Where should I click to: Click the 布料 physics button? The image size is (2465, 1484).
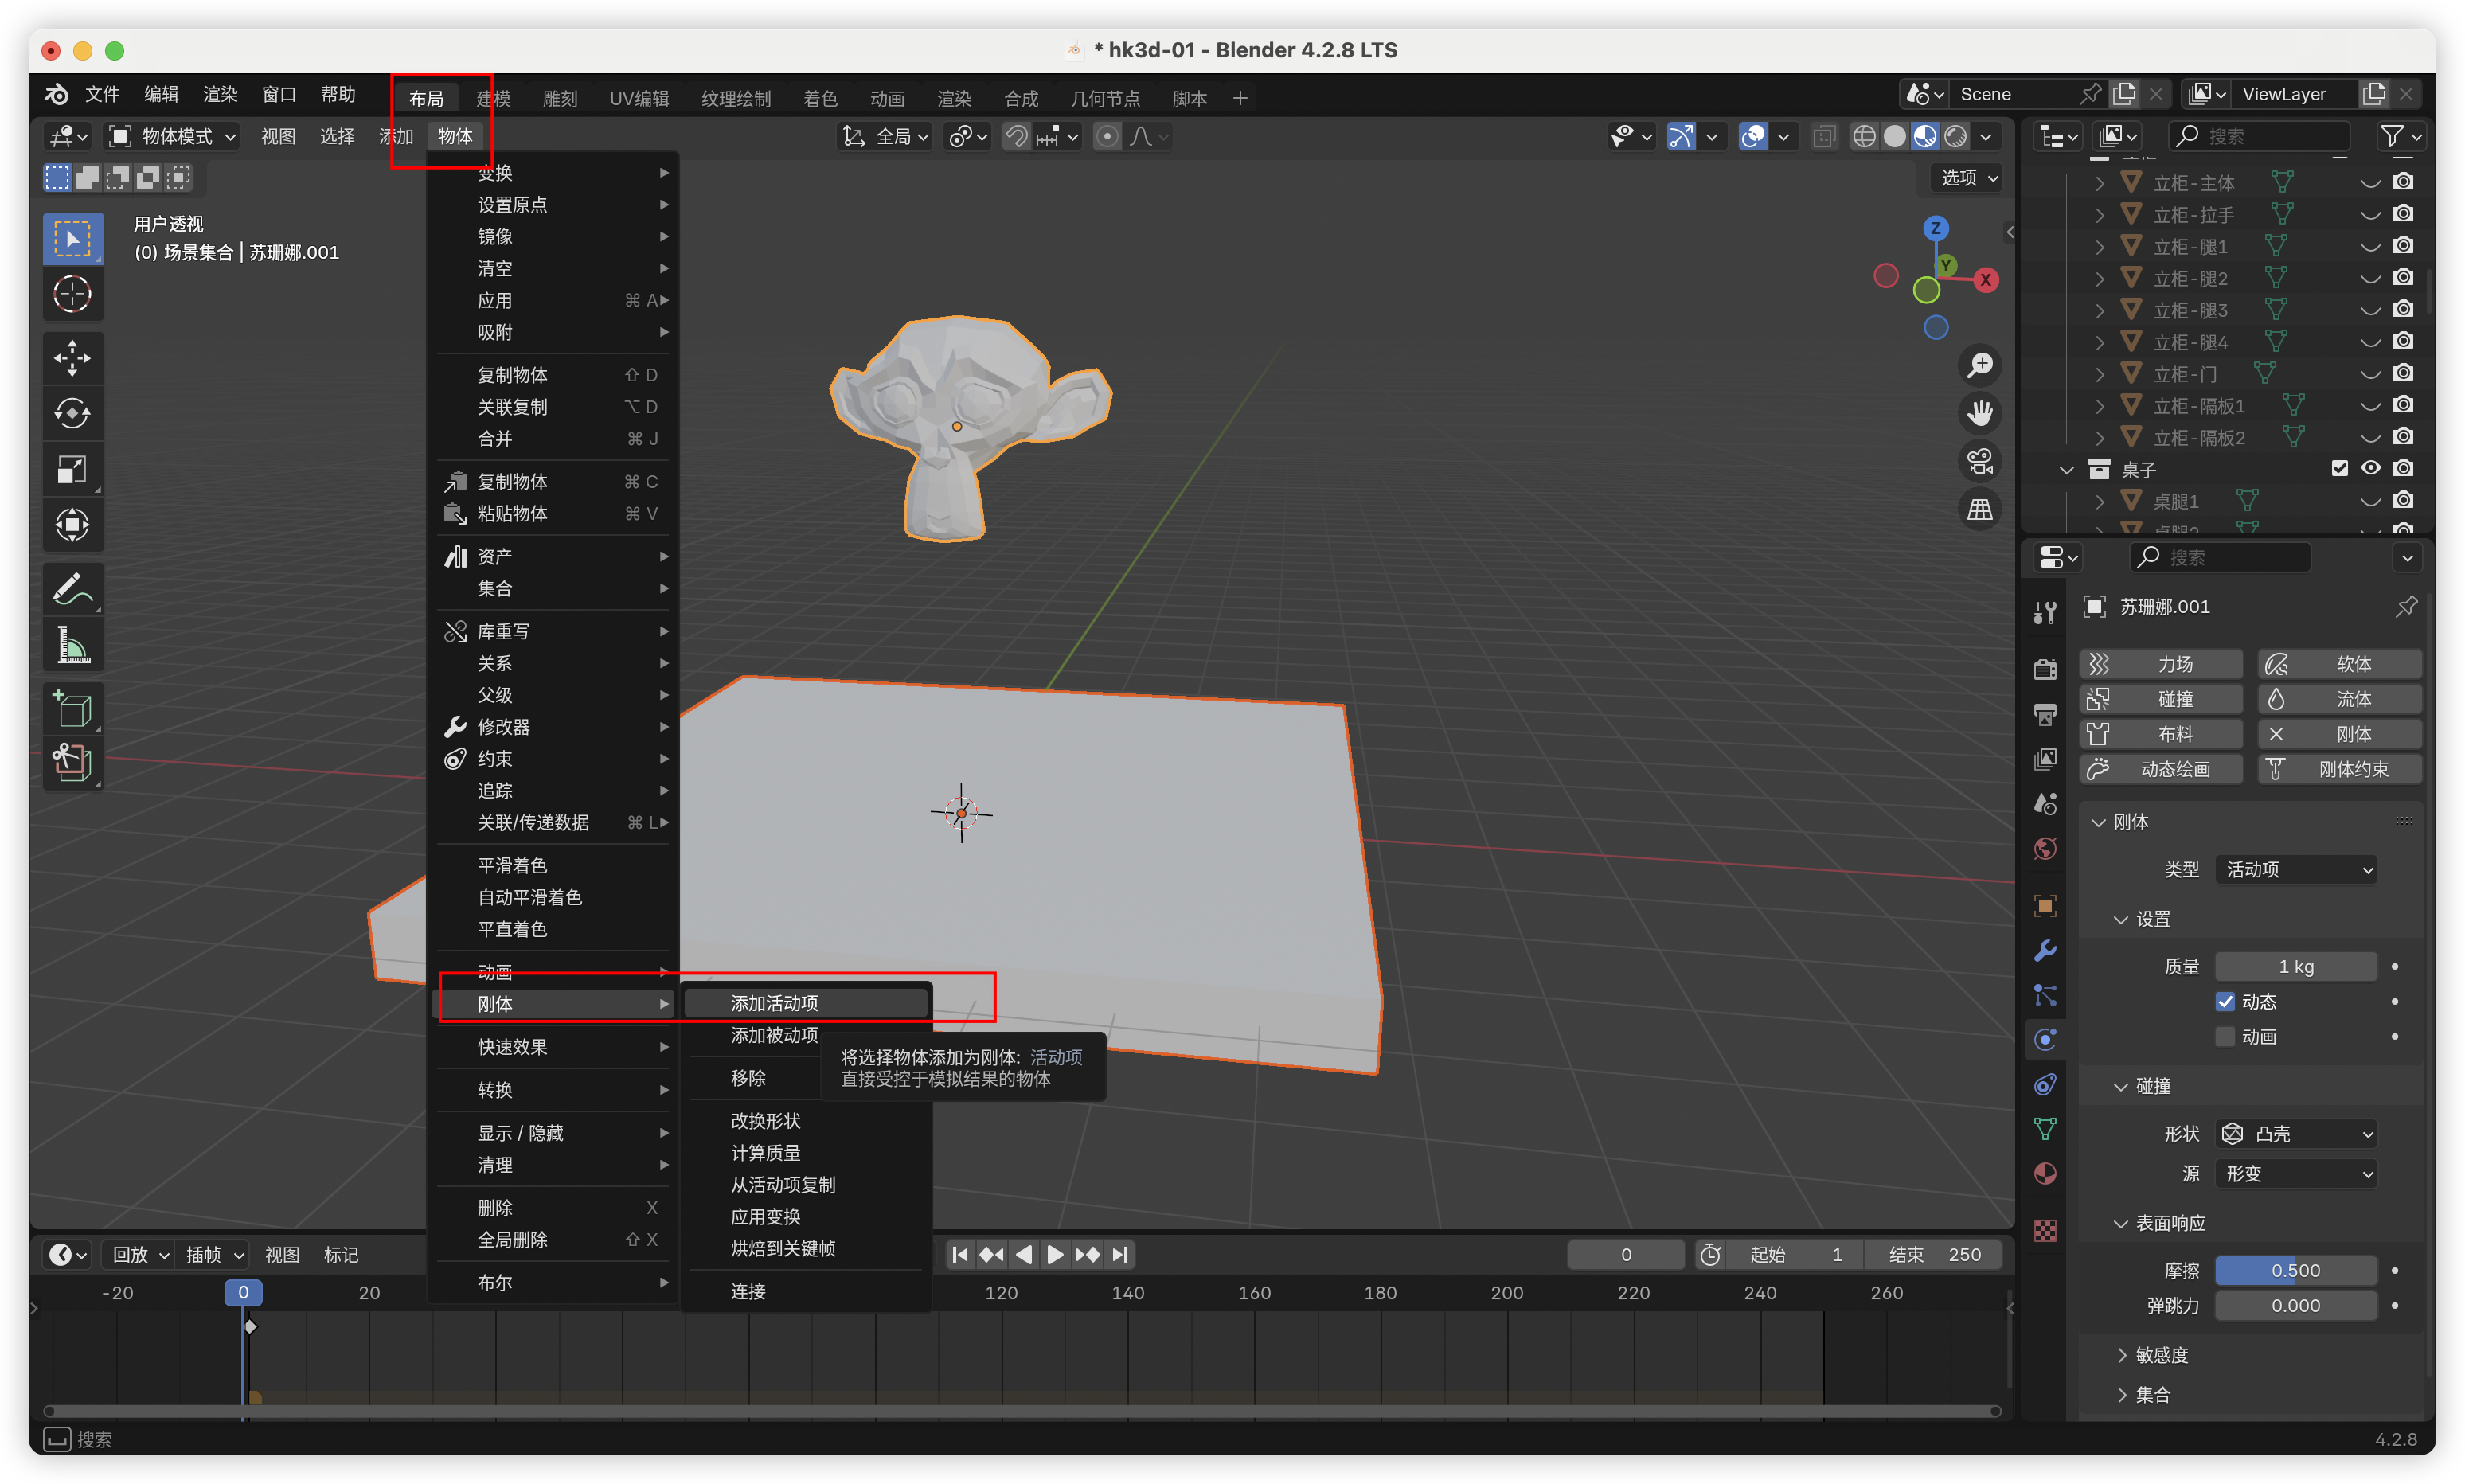2161,734
